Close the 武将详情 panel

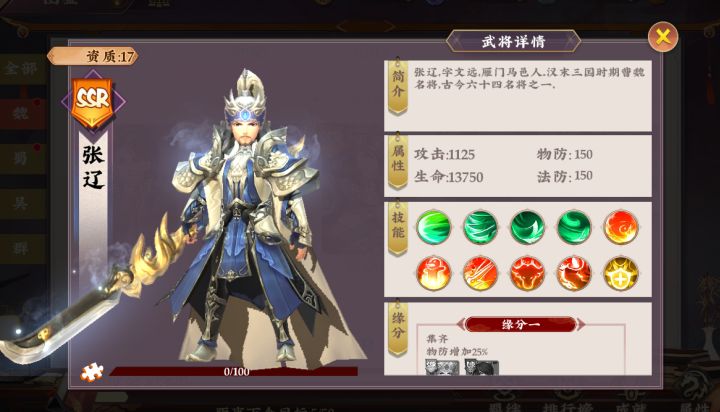(663, 37)
